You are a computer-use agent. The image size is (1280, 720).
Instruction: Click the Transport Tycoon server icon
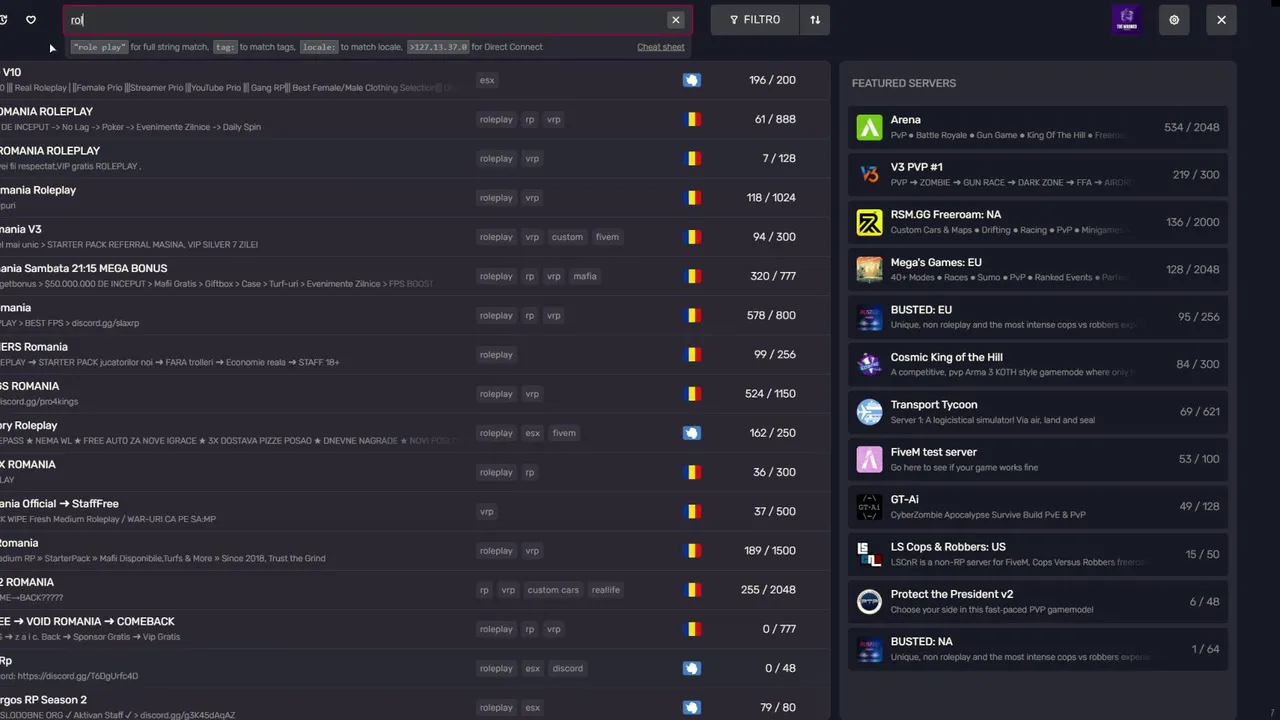click(x=869, y=412)
